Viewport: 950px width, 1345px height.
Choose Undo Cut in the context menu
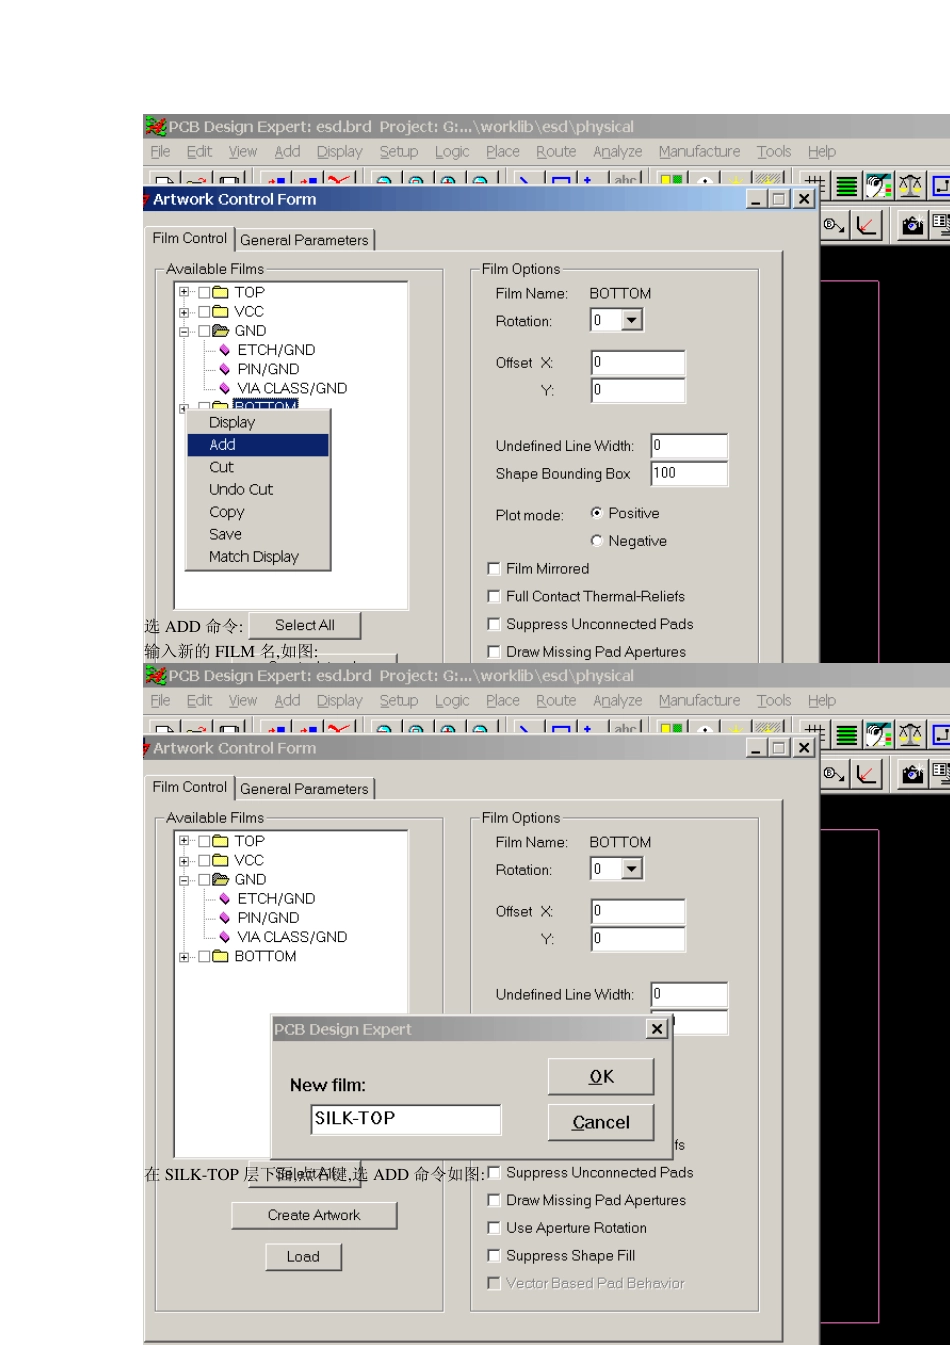point(258,490)
